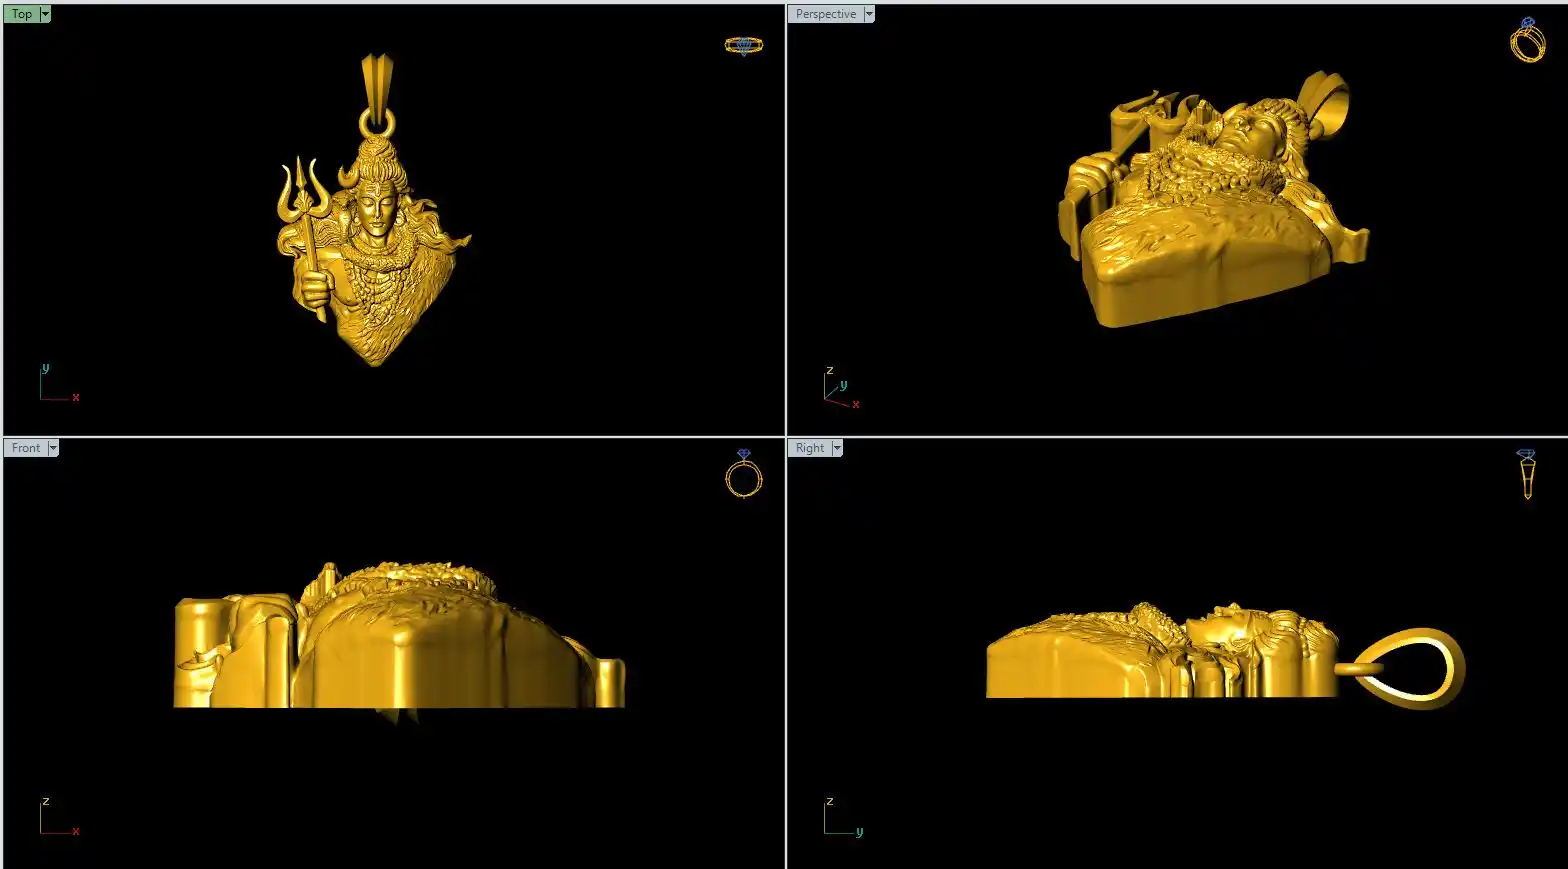The width and height of the screenshot is (1568, 869).
Task: Activate the Front viewport title label
Action: coord(26,448)
